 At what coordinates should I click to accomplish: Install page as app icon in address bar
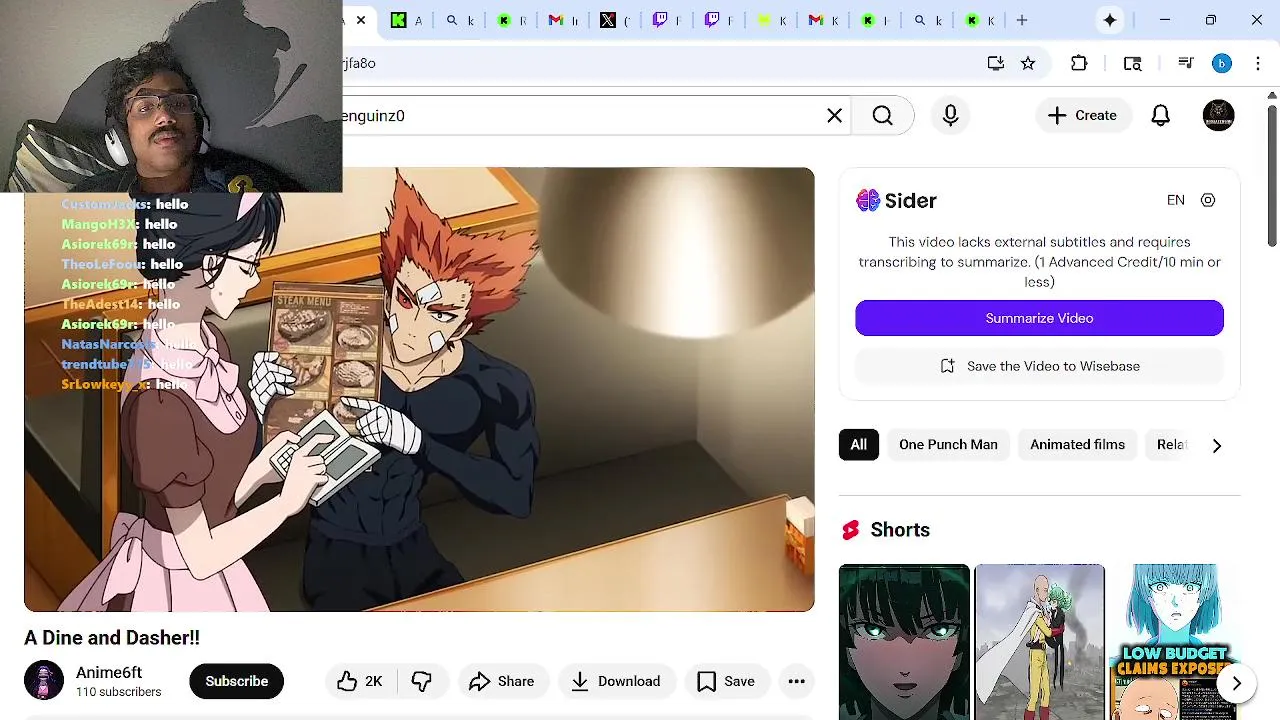995,63
